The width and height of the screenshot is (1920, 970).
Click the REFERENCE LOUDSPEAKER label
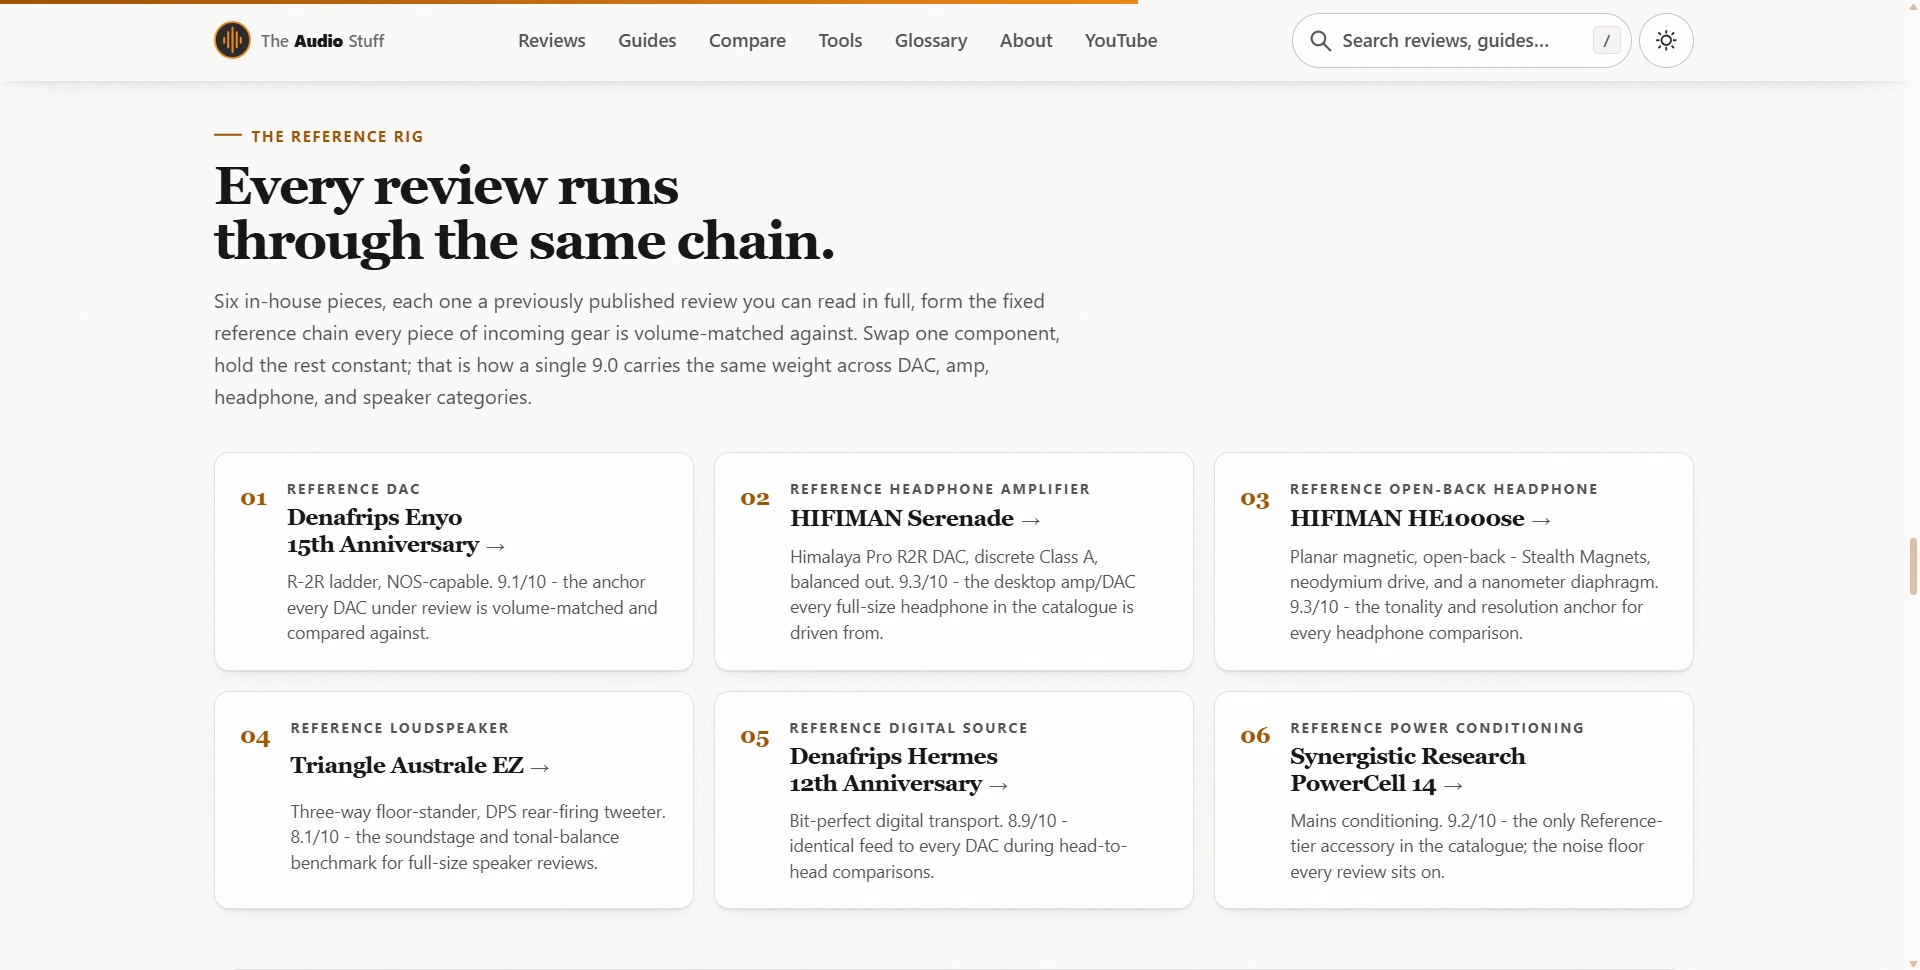point(400,728)
